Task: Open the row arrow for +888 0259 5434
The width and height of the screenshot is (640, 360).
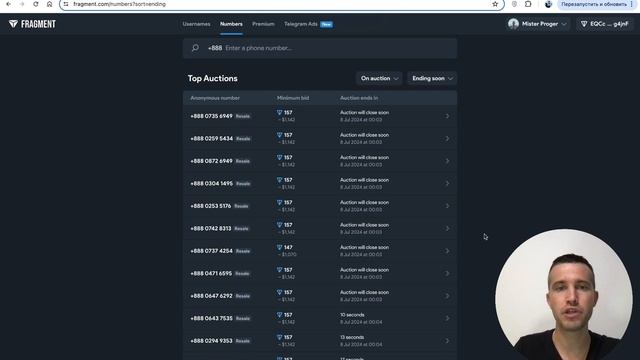Action: click(x=447, y=139)
